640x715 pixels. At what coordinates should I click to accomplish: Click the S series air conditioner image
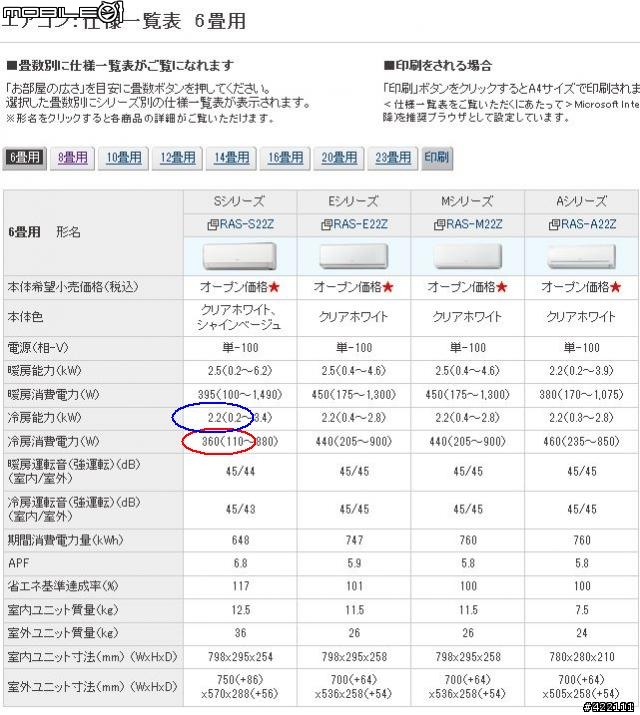240,256
